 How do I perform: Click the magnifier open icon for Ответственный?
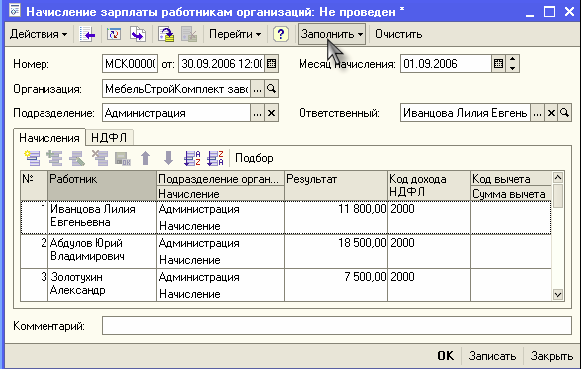[x=565, y=113]
